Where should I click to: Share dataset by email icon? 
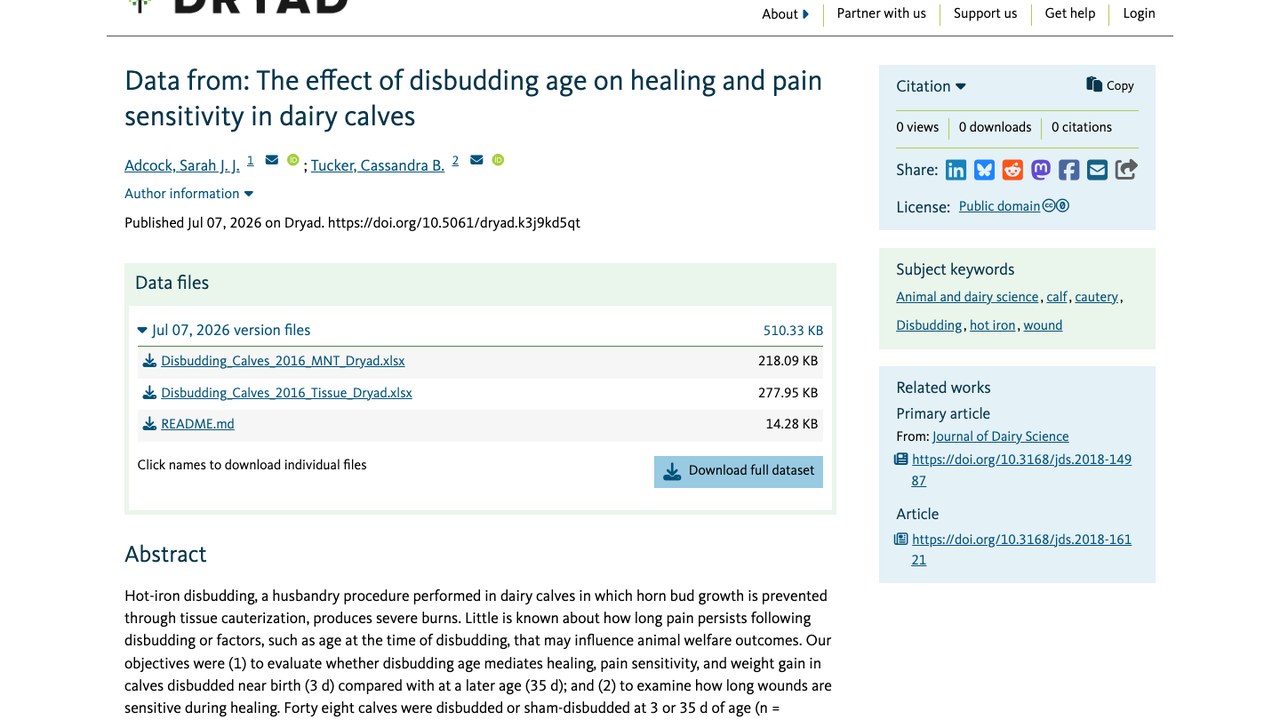pos(1097,170)
